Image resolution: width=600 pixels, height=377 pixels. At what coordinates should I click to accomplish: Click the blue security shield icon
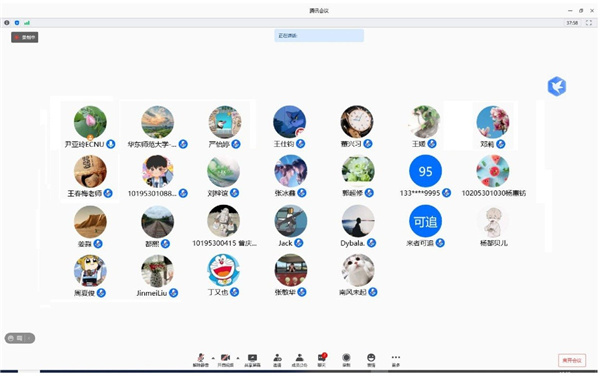pyautogui.click(x=17, y=23)
